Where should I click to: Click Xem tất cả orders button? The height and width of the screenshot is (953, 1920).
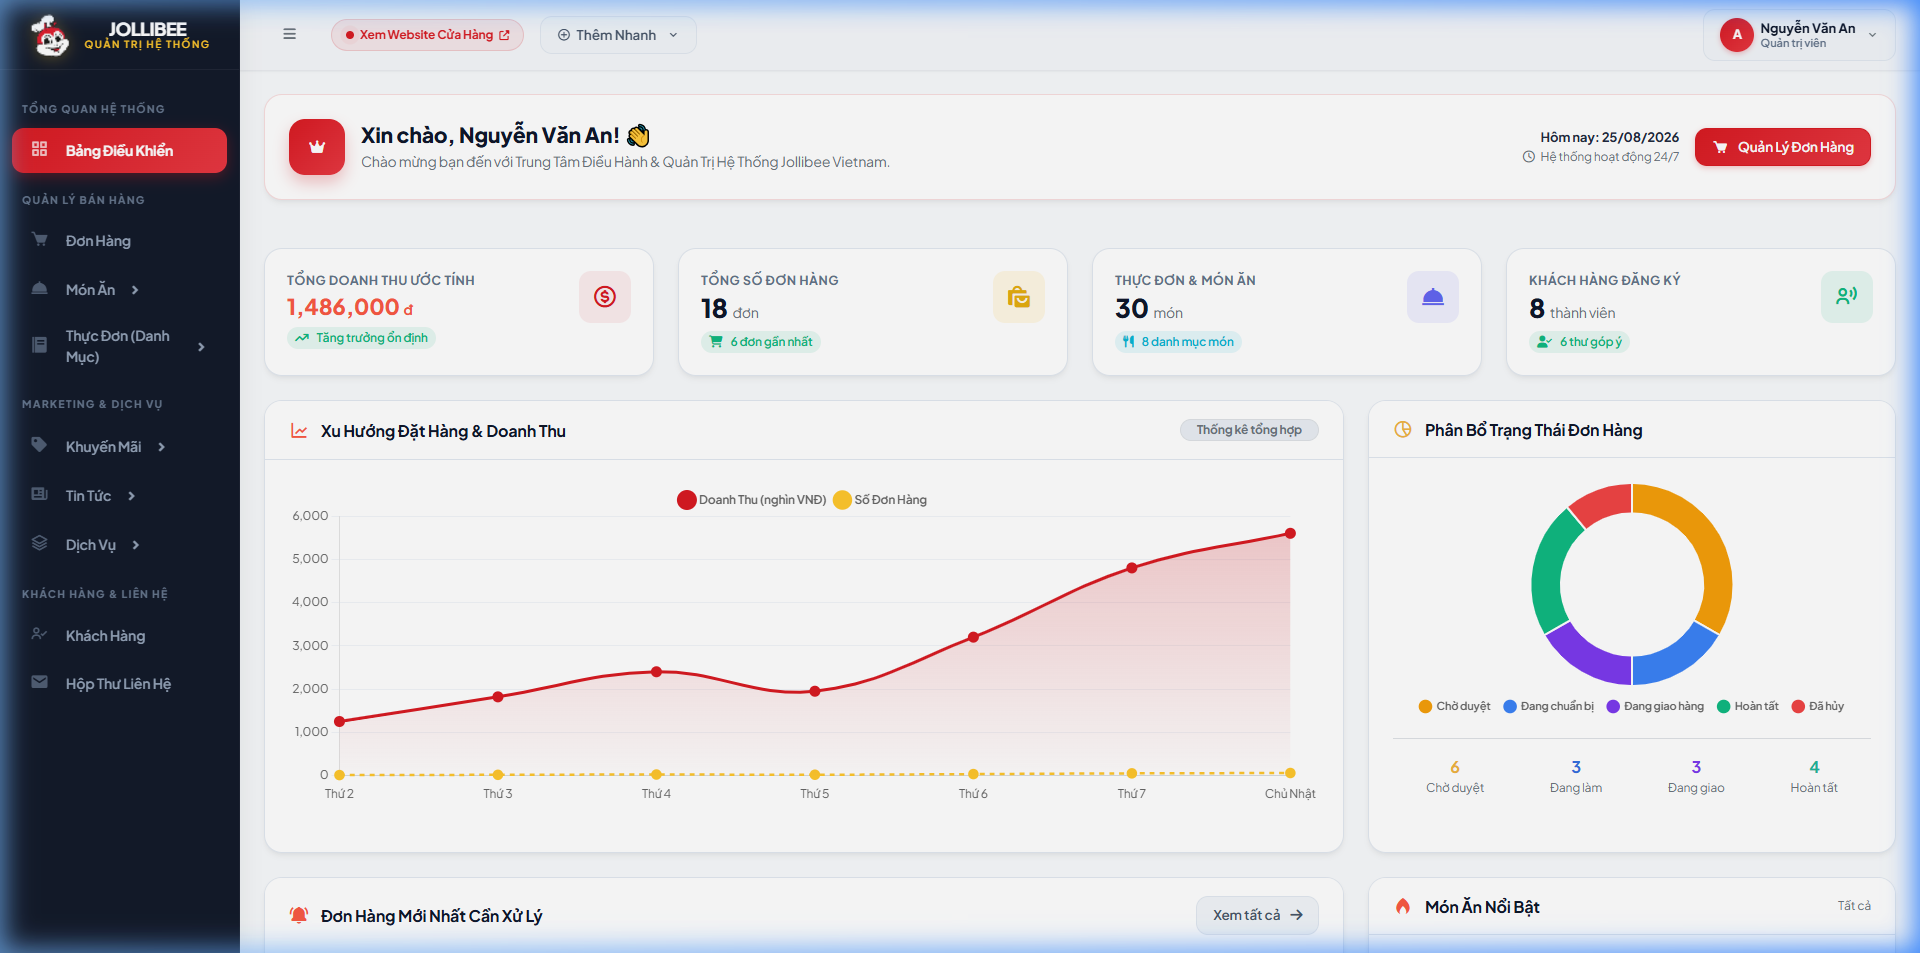[1257, 915]
